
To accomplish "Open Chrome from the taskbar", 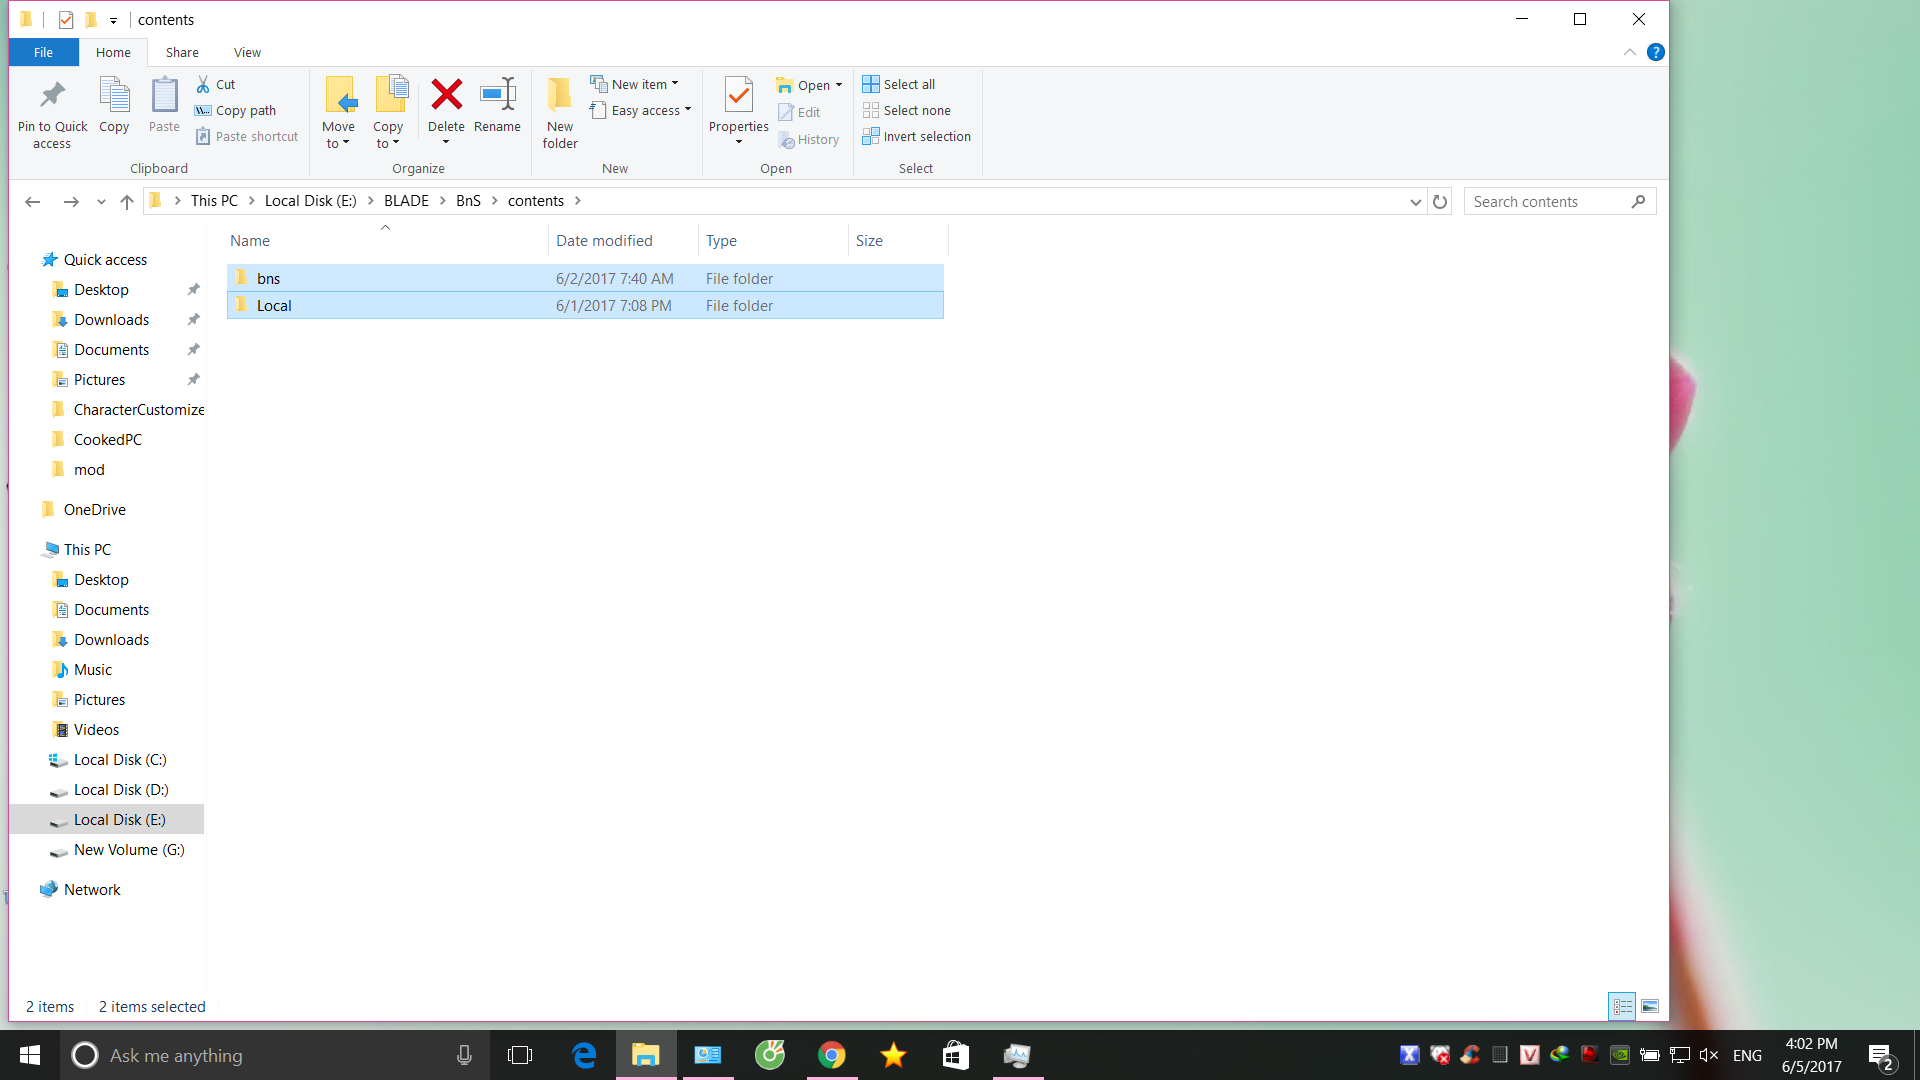I will [x=831, y=1055].
